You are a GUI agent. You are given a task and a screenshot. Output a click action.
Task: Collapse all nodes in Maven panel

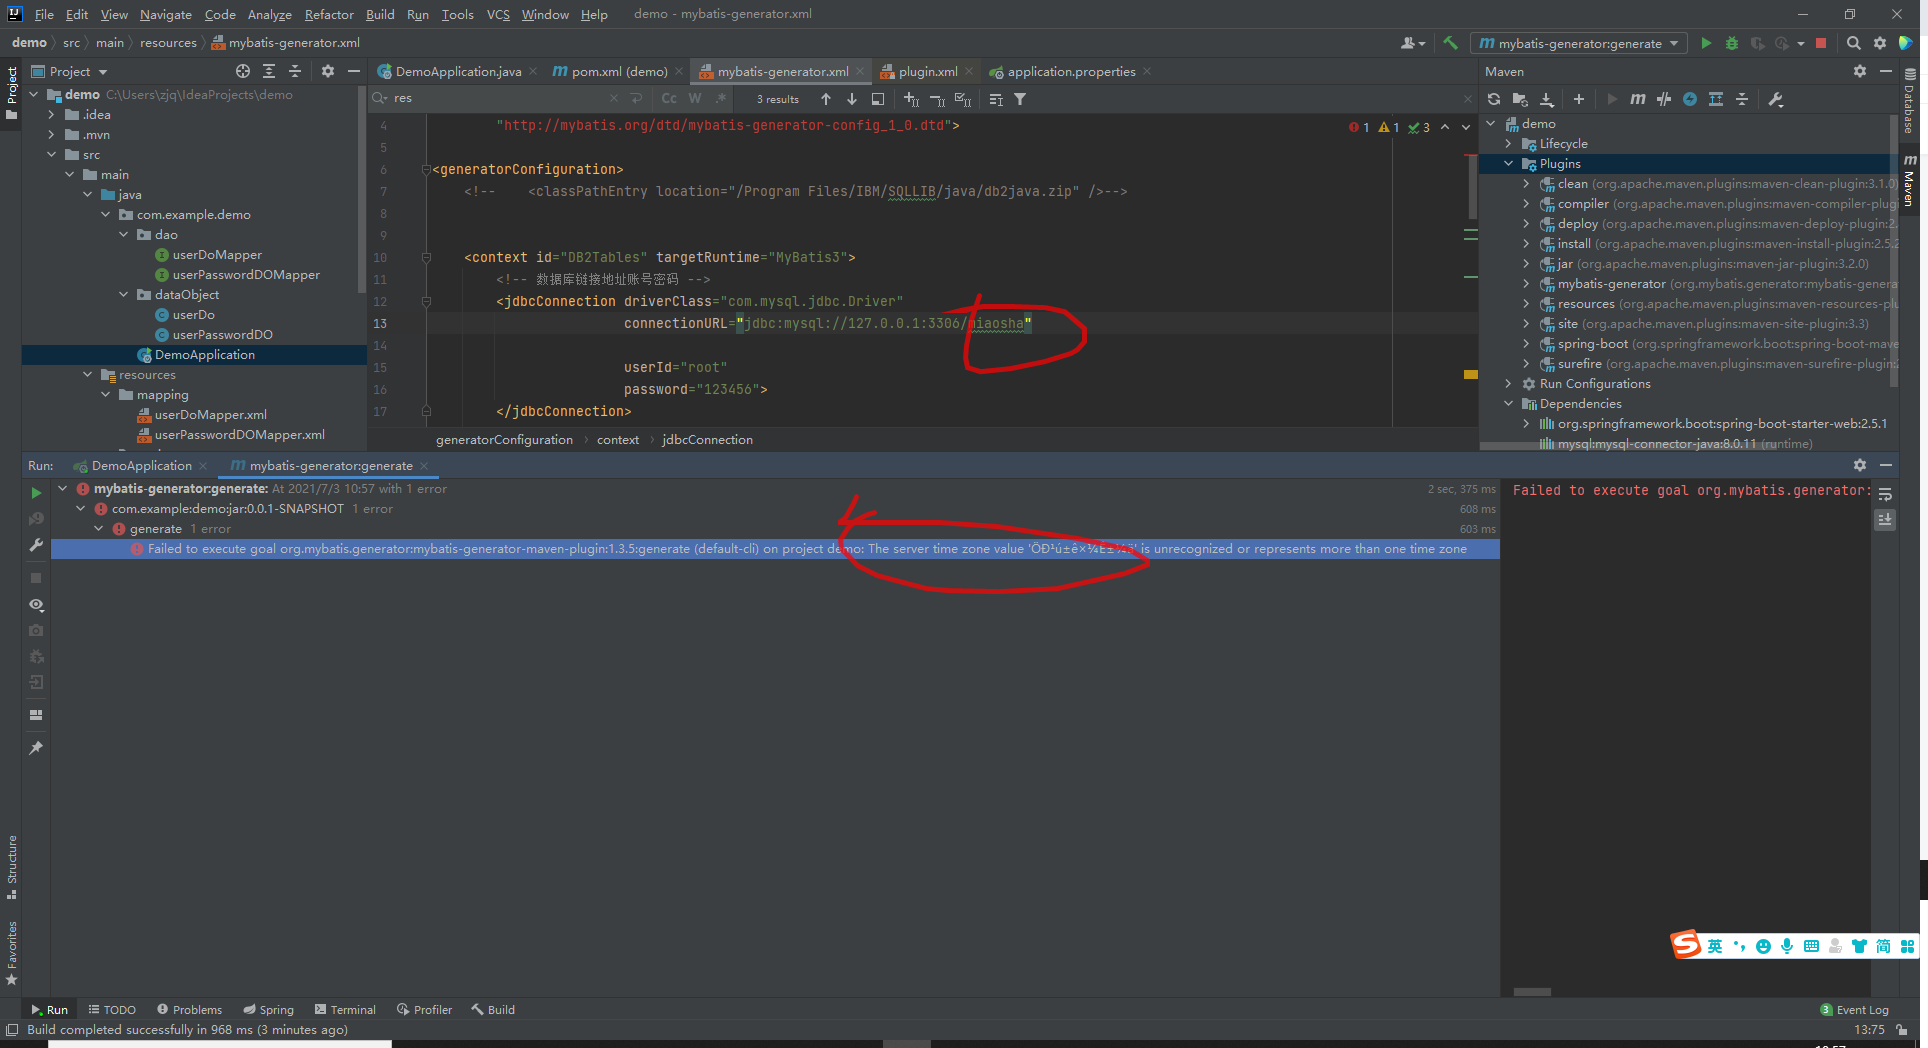click(x=1742, y=99)
